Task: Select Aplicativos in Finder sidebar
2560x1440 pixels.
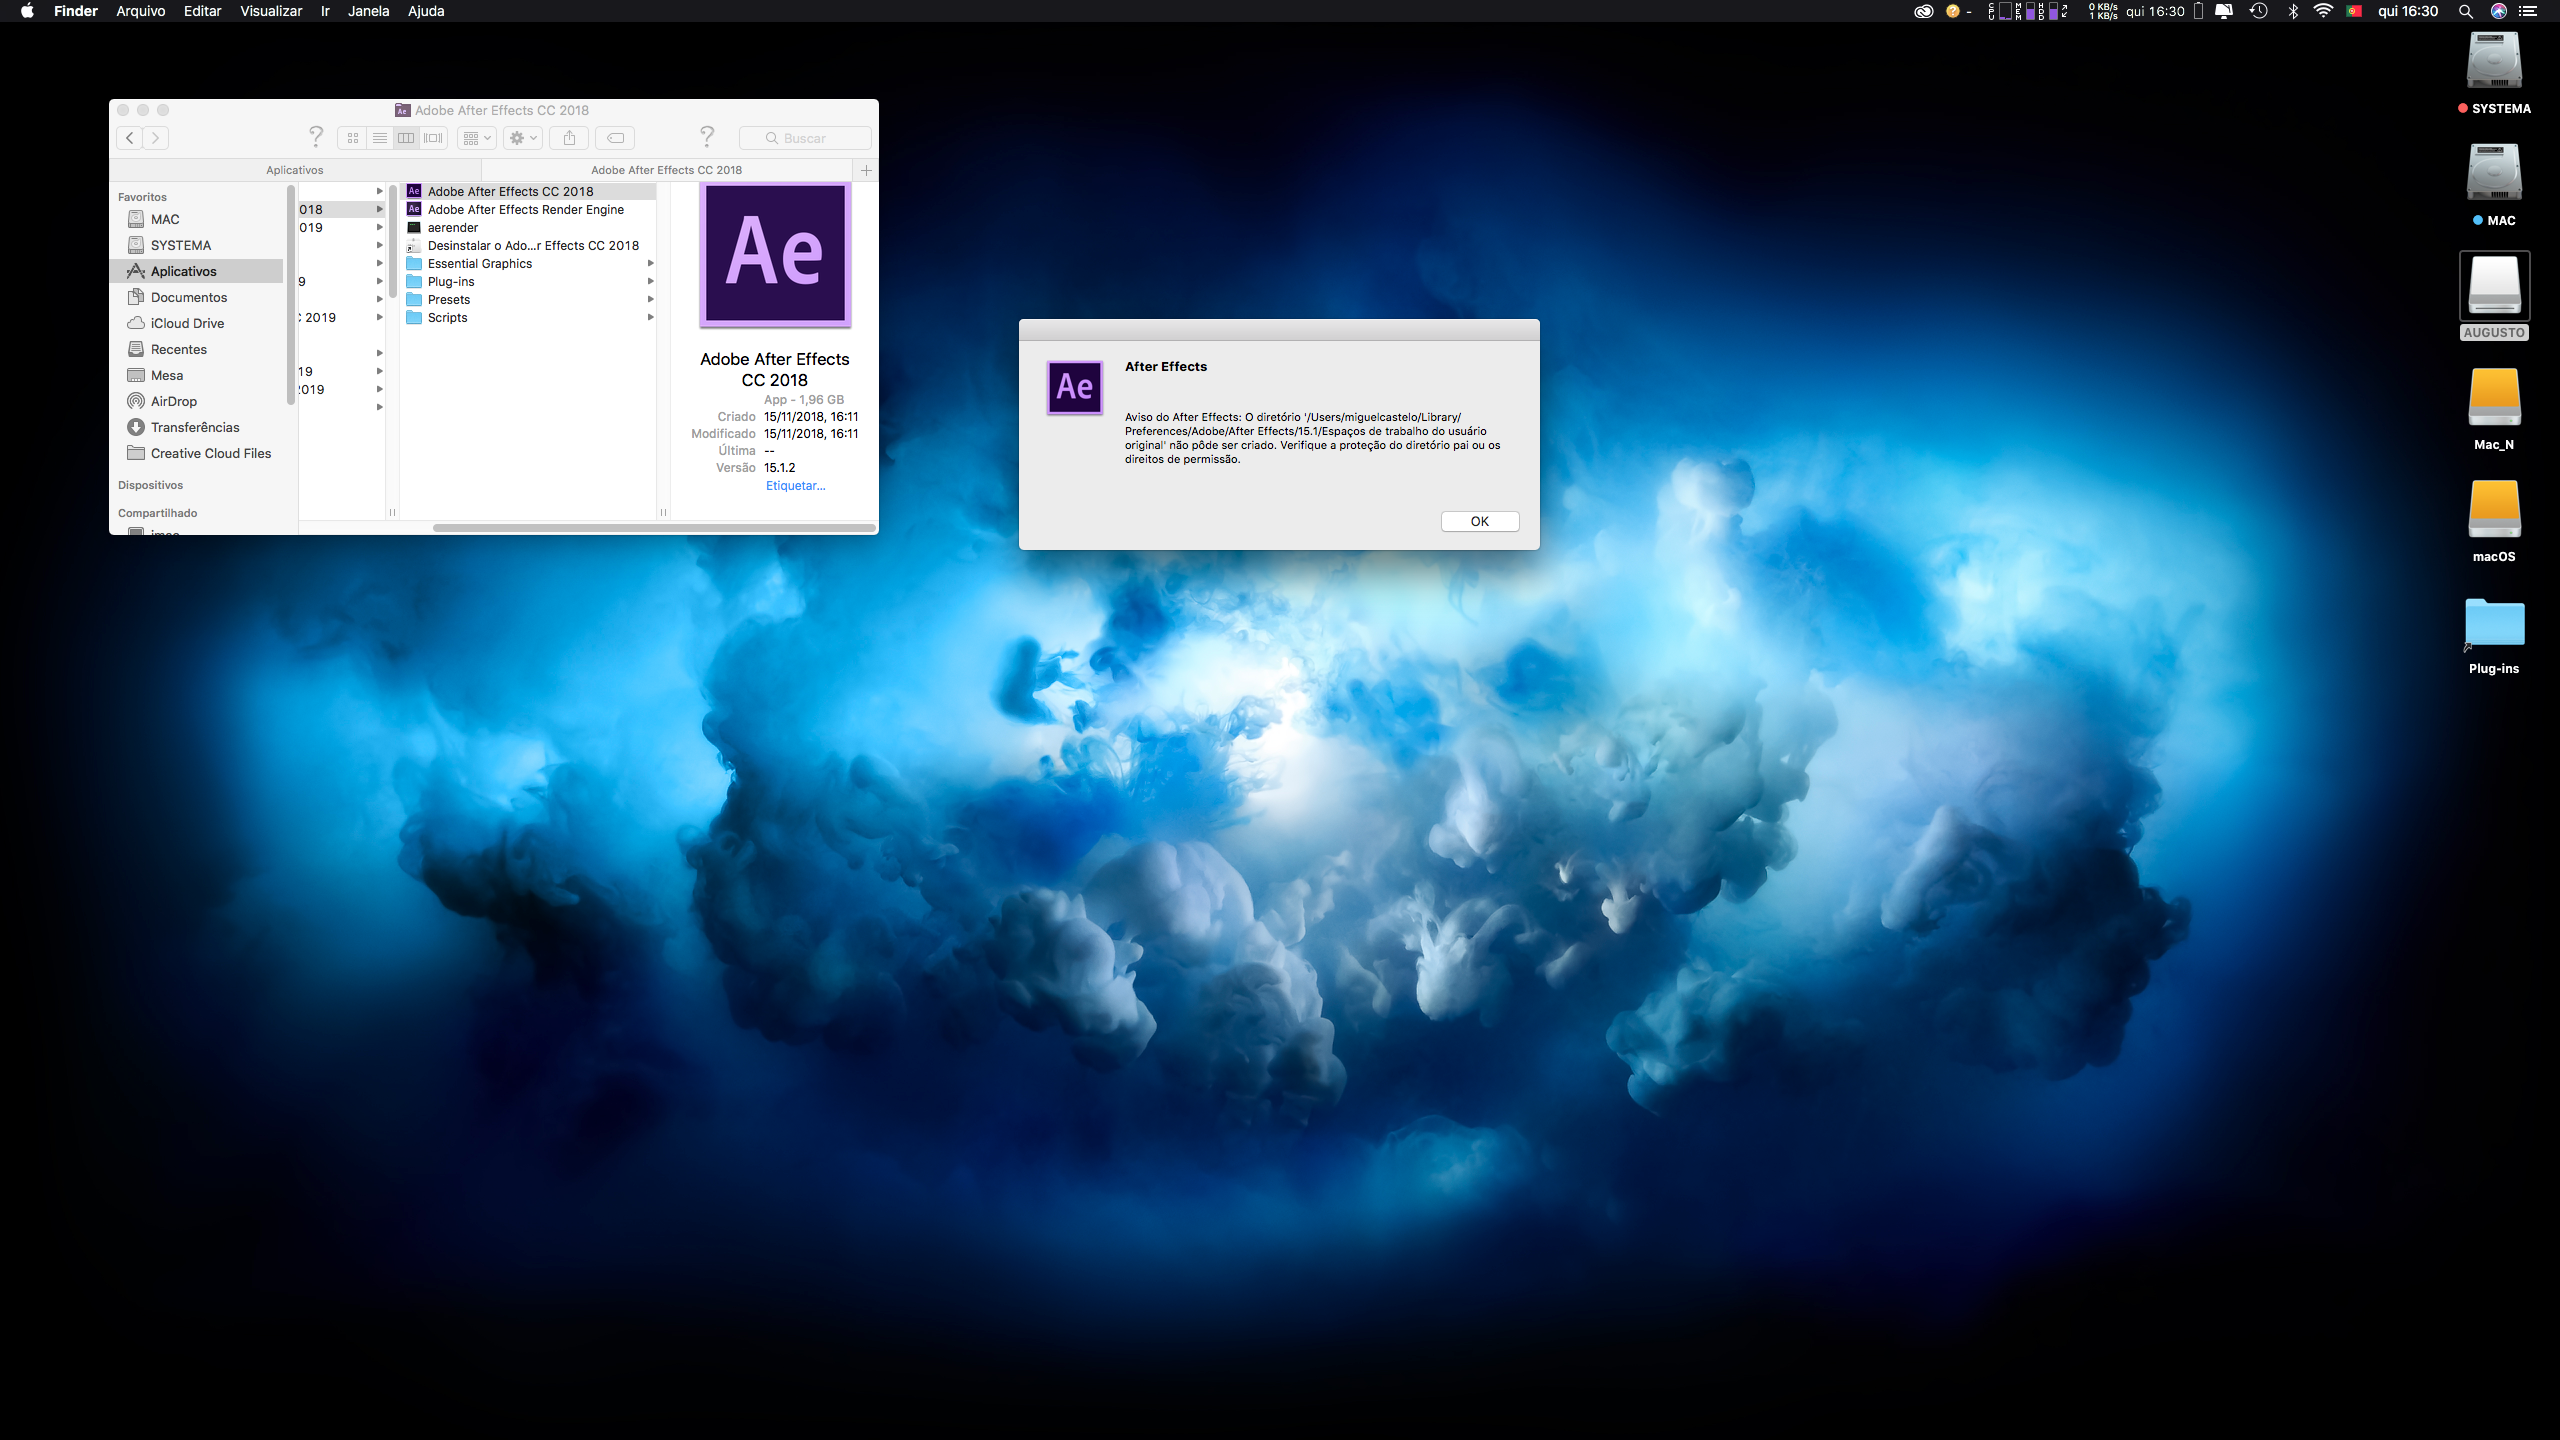Action: pyautogui.click(x=185, y=271)
